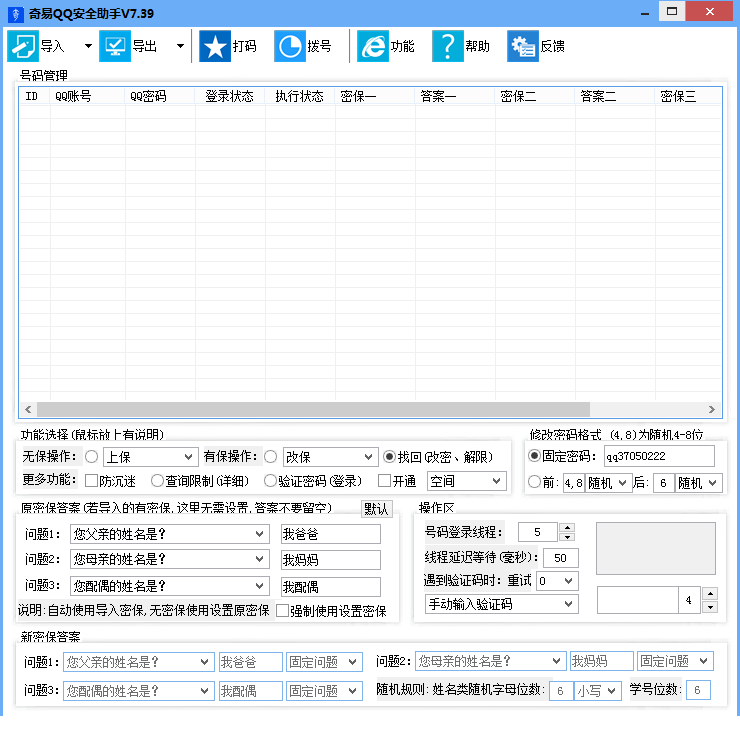Click the 答案一 column header
The height and width of the screenshot is (739, 740).
pyautogui.click(x=455, y=96)
